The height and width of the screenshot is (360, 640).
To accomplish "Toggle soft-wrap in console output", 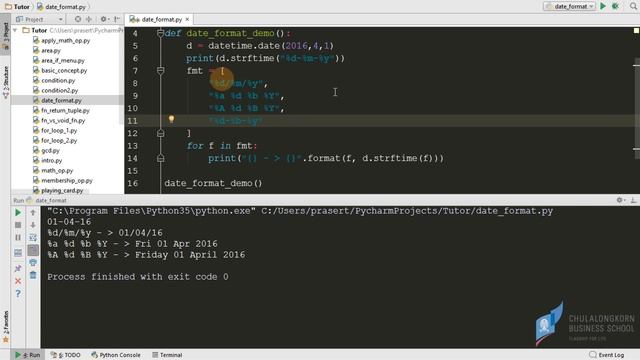I will click(33, 238).
